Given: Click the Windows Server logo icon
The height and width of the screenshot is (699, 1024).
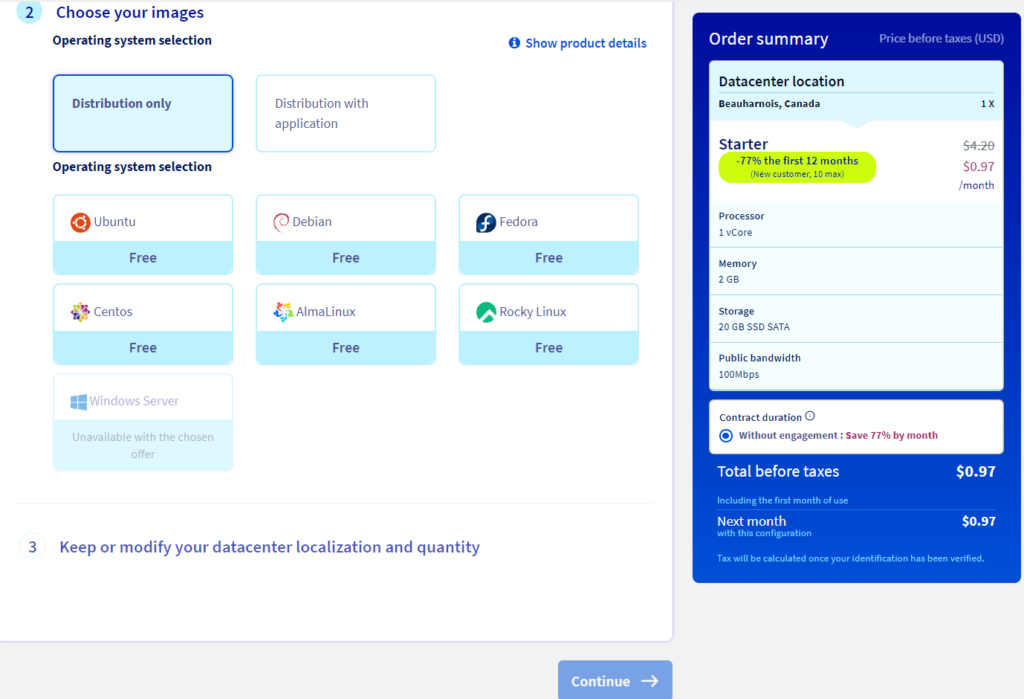Looking at the screenshot, I should (79, 401).
